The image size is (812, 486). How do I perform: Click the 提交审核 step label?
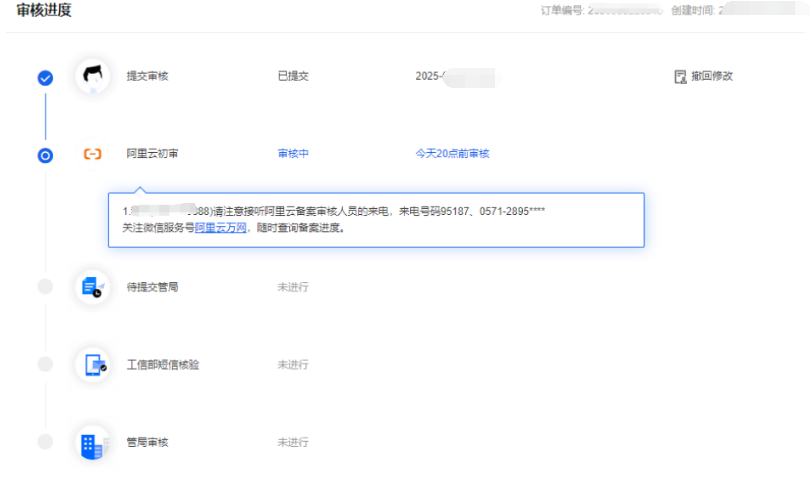pyautogui.click(x=146, y=76)
